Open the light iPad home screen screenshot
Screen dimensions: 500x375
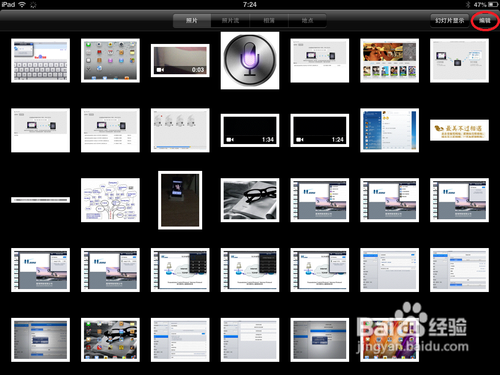point(110,60)
